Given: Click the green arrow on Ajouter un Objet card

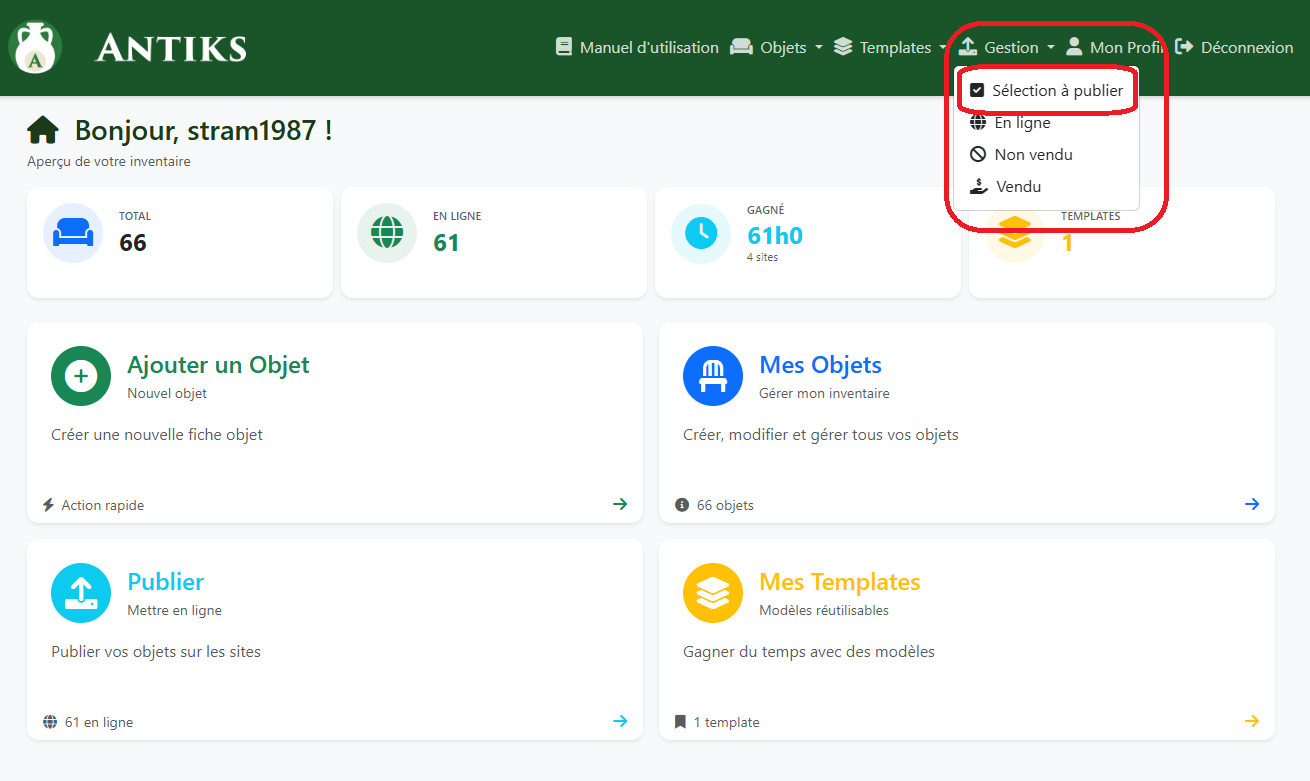Looking at the screenshot, I should [x=620, y=504].
